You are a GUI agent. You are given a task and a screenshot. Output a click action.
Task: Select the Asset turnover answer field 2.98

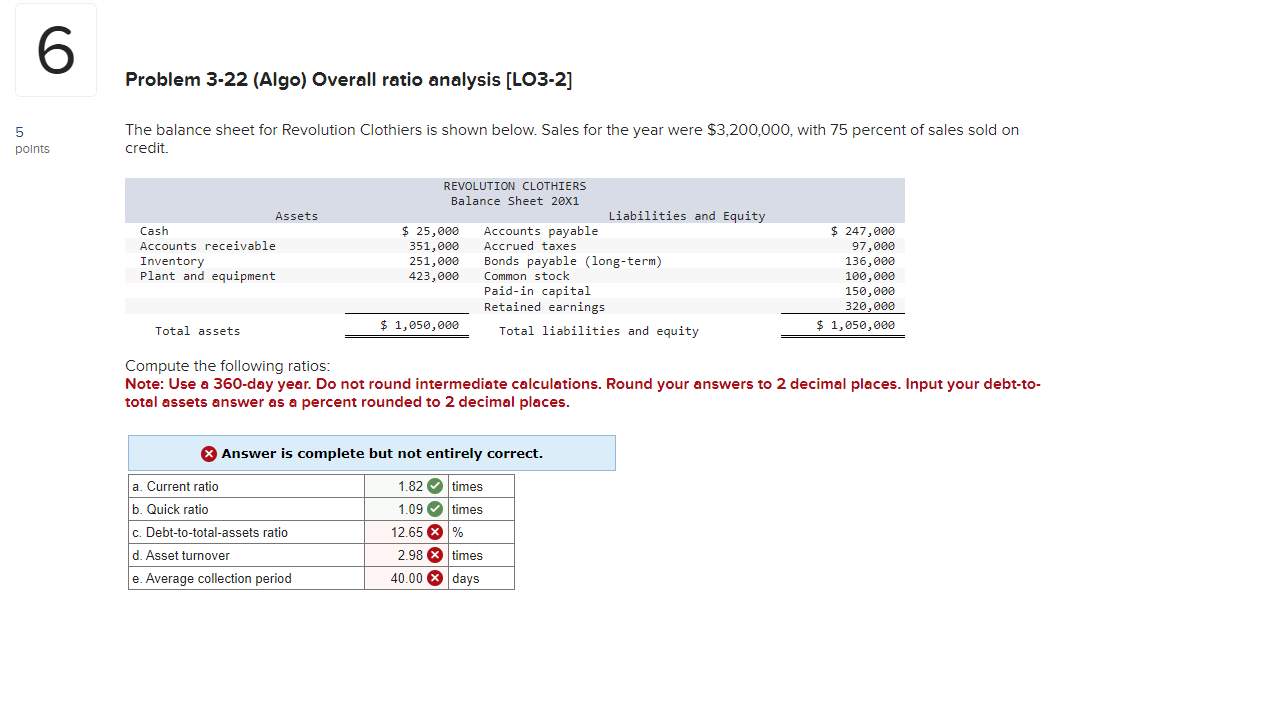[406, 555]
